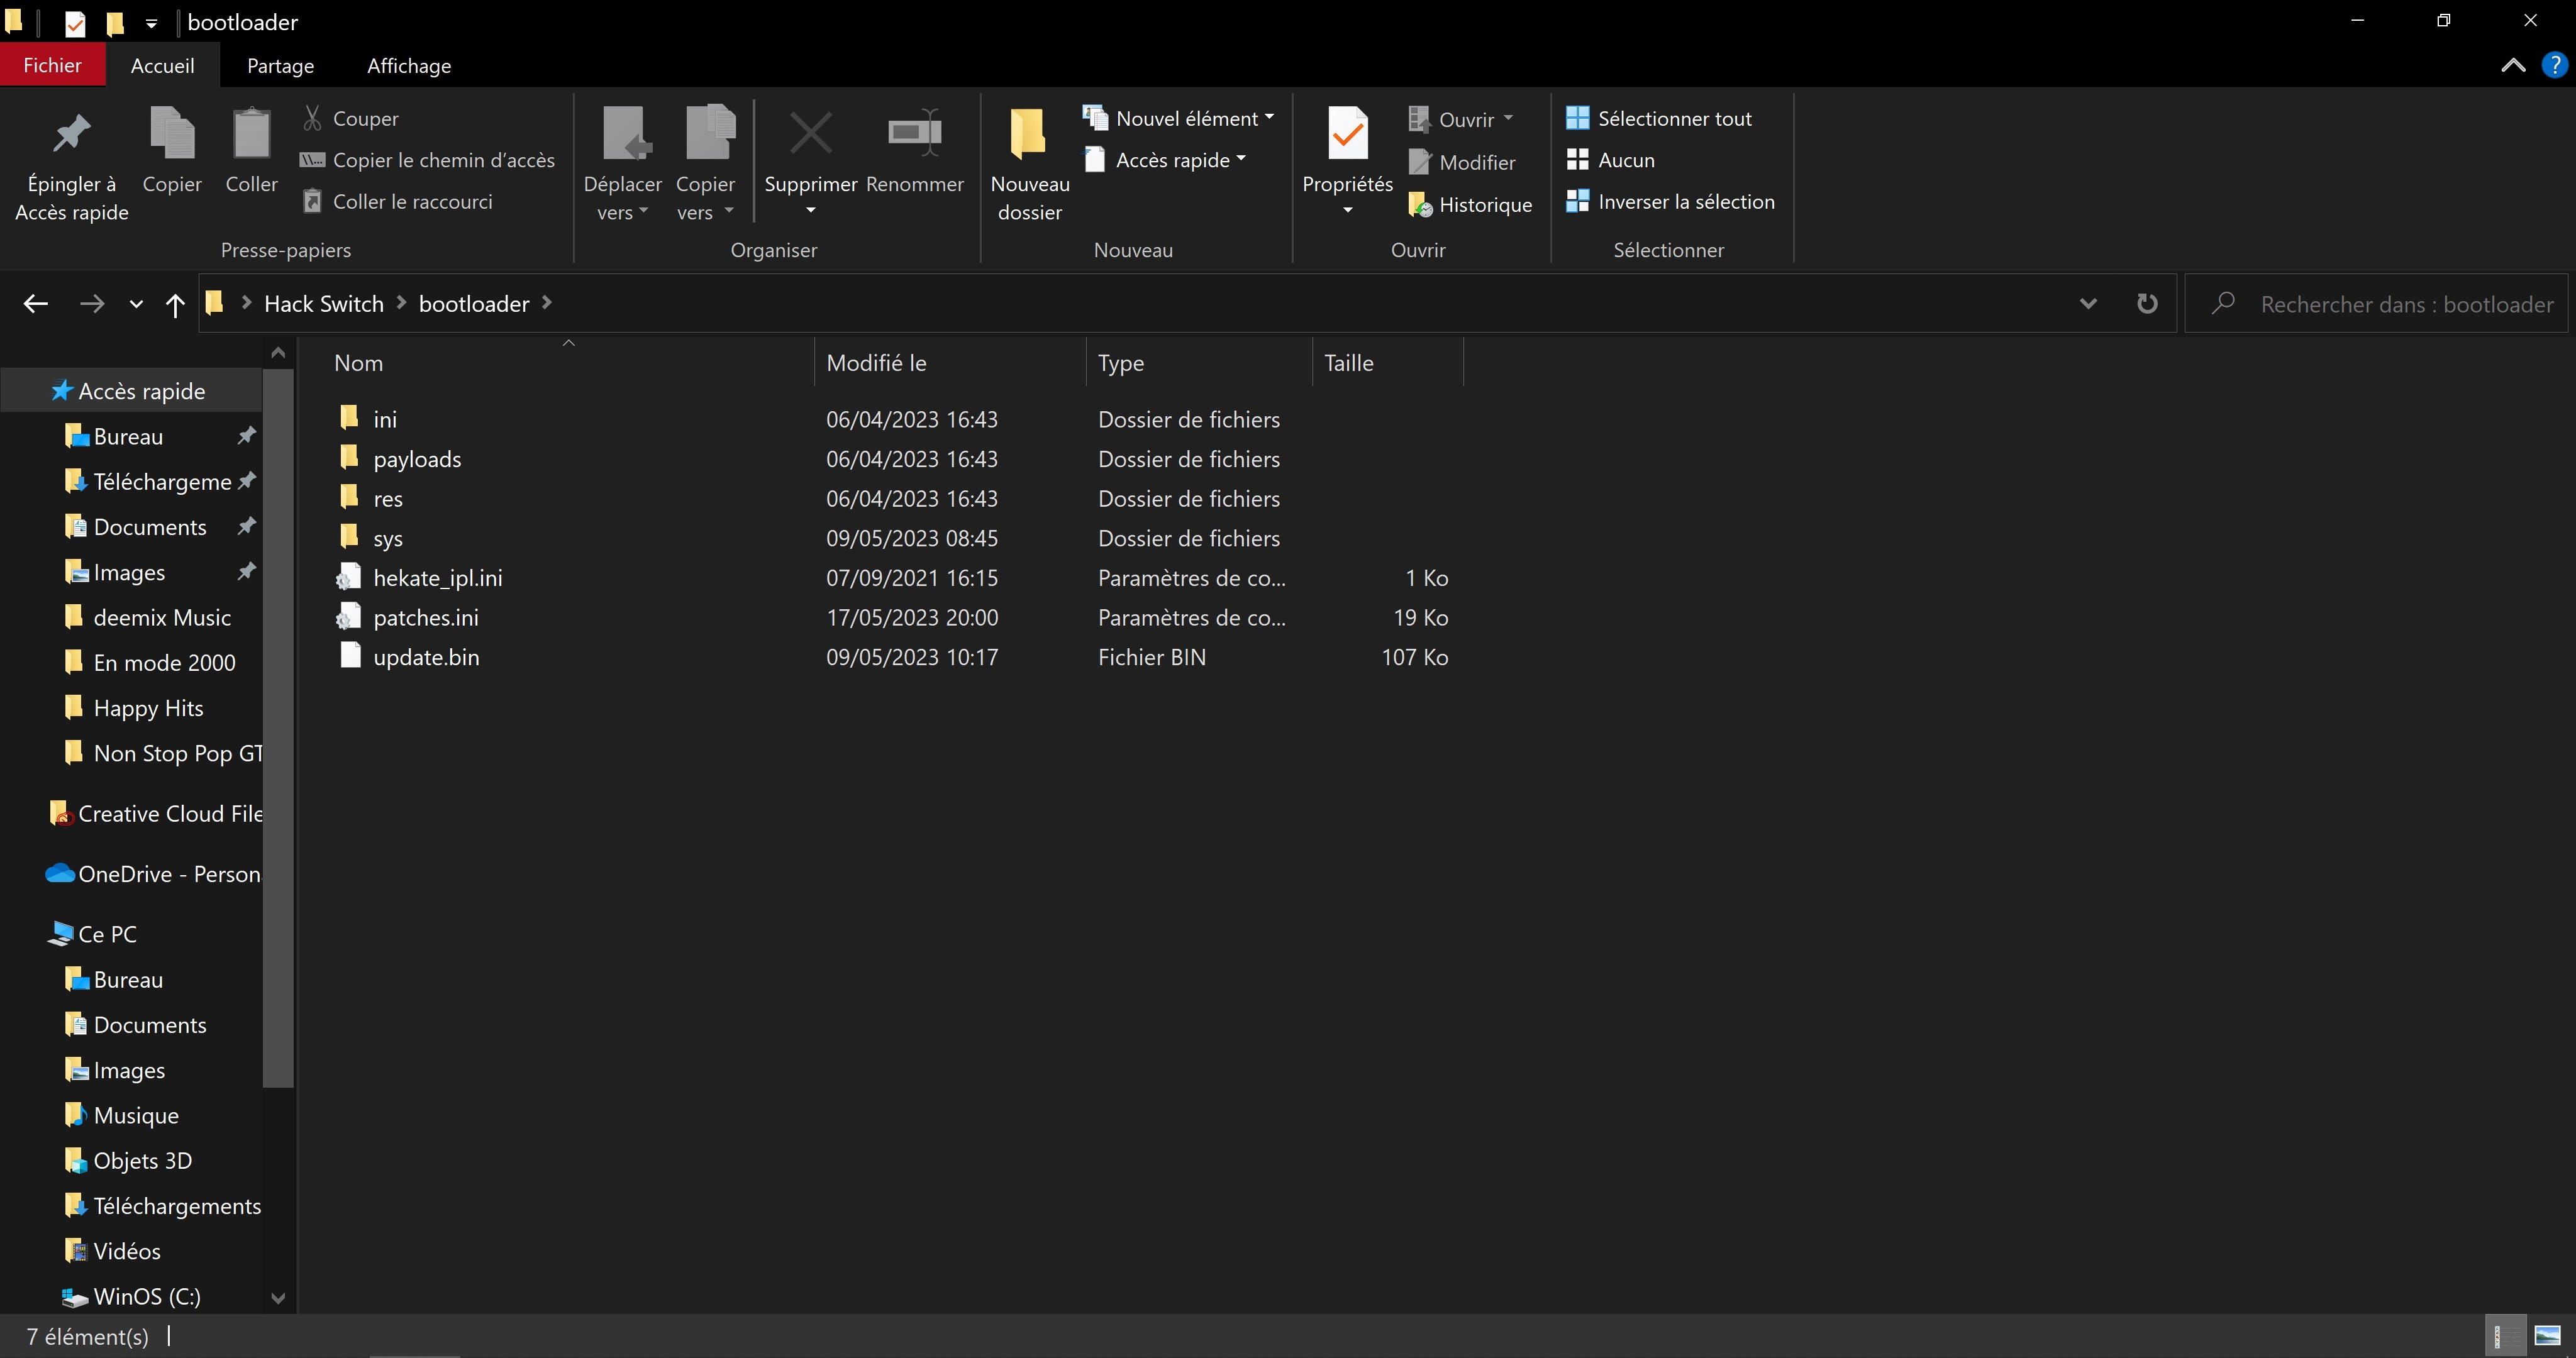Switch to large icons view in status bar
This screenshot has width=2576, height=1358.
click(x=2547, y=1336)
